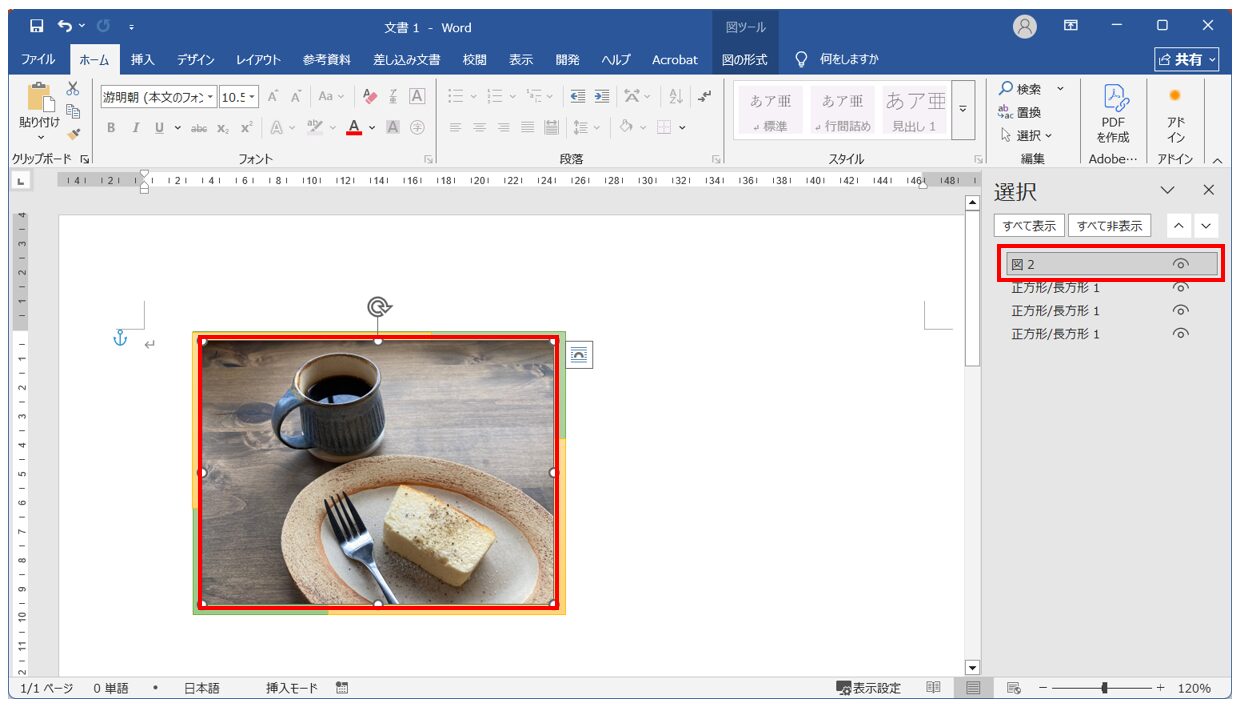Toggle subscript formatting

coord(222,127)
